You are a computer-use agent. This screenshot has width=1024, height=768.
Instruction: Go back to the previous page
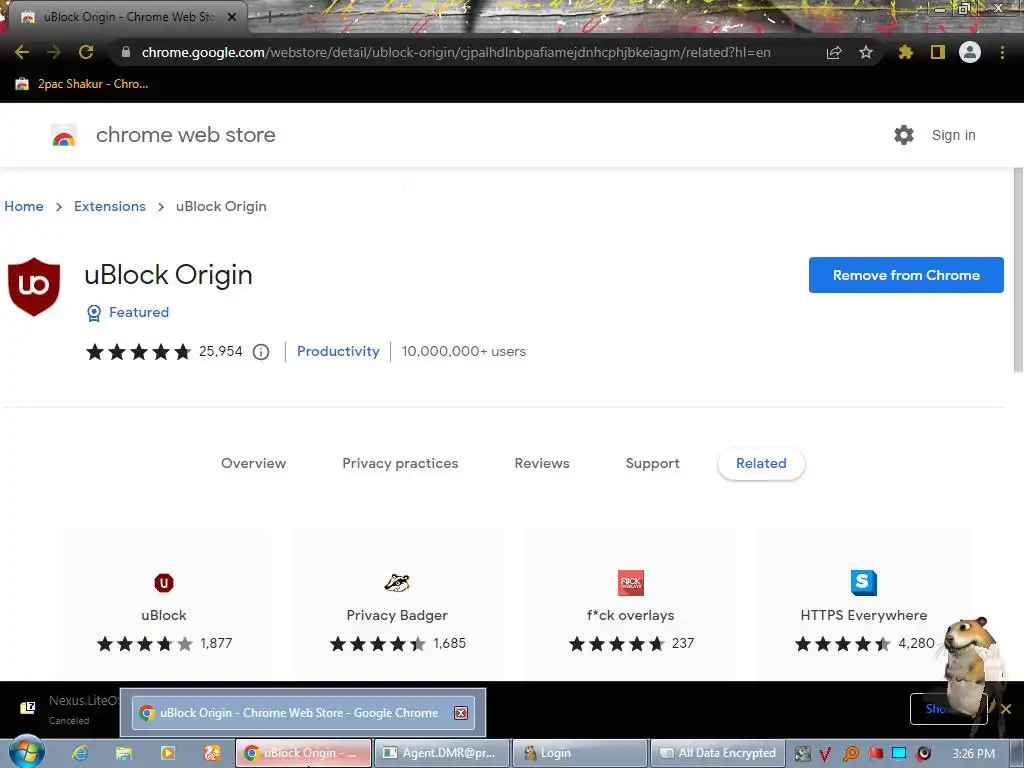tap(22, 52)
